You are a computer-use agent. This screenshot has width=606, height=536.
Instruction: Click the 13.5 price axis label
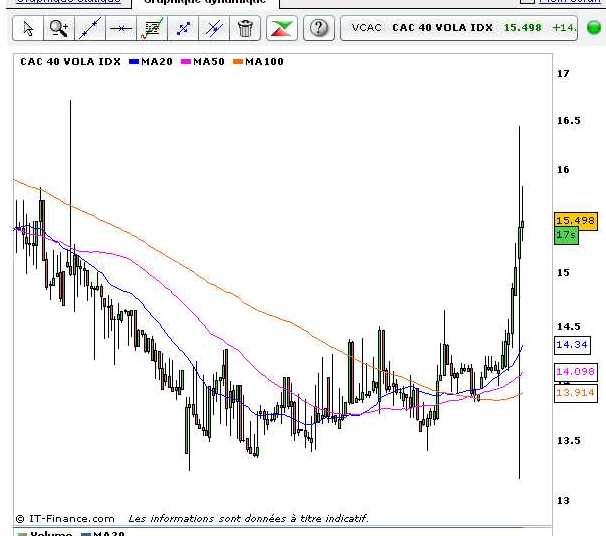point(569,441)
